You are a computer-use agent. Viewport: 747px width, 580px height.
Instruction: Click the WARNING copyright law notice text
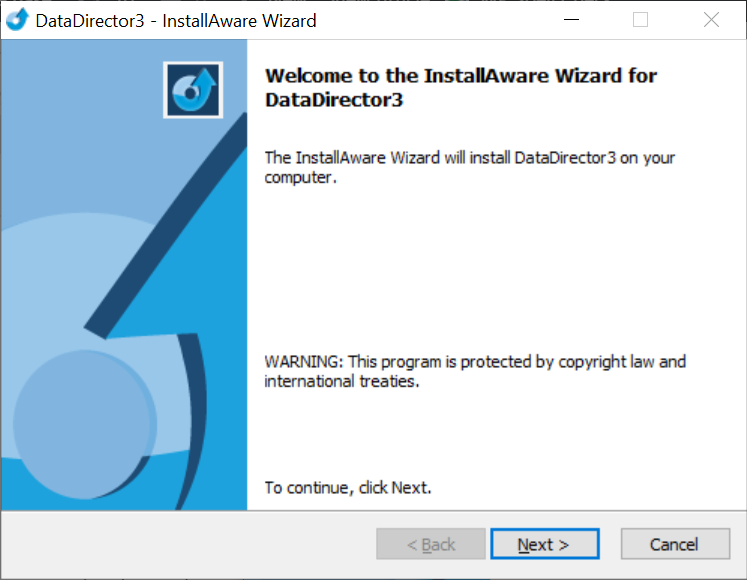(475, 371)
